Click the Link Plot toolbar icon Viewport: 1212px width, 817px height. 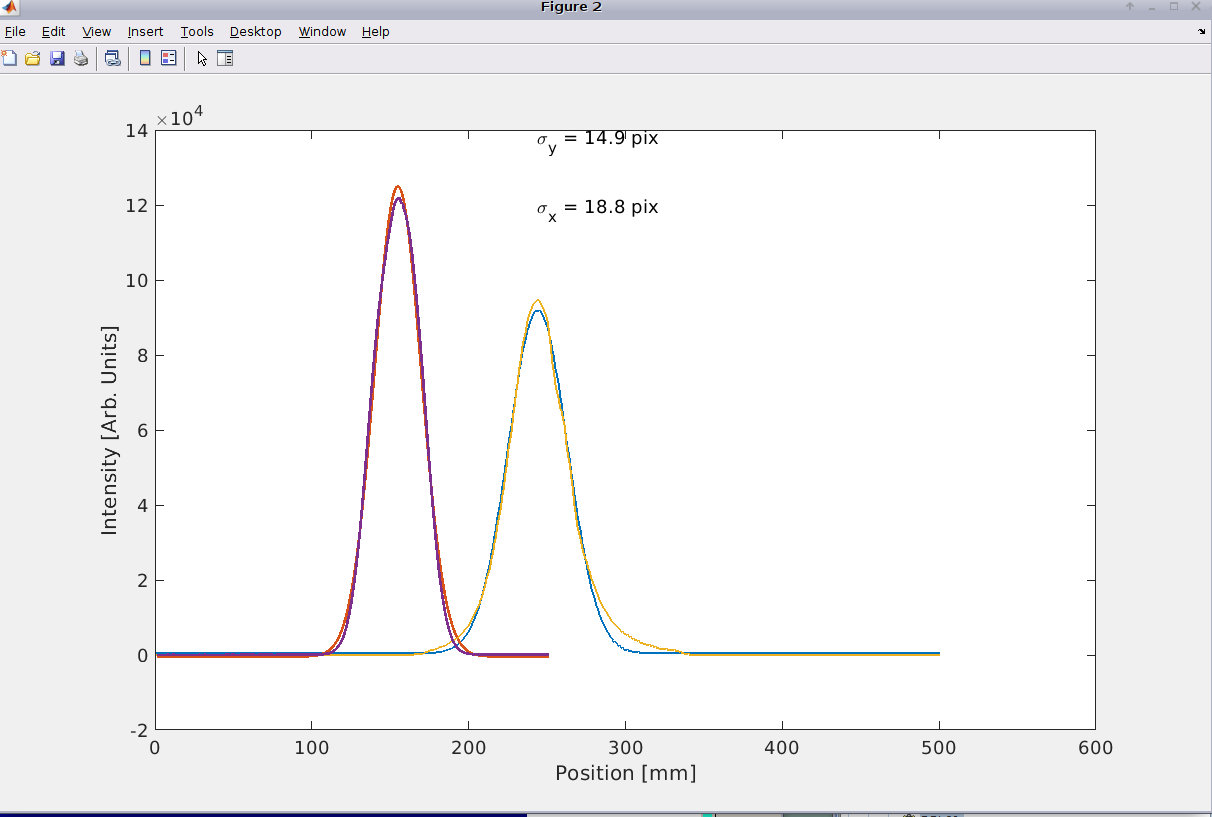coord(112,58)
